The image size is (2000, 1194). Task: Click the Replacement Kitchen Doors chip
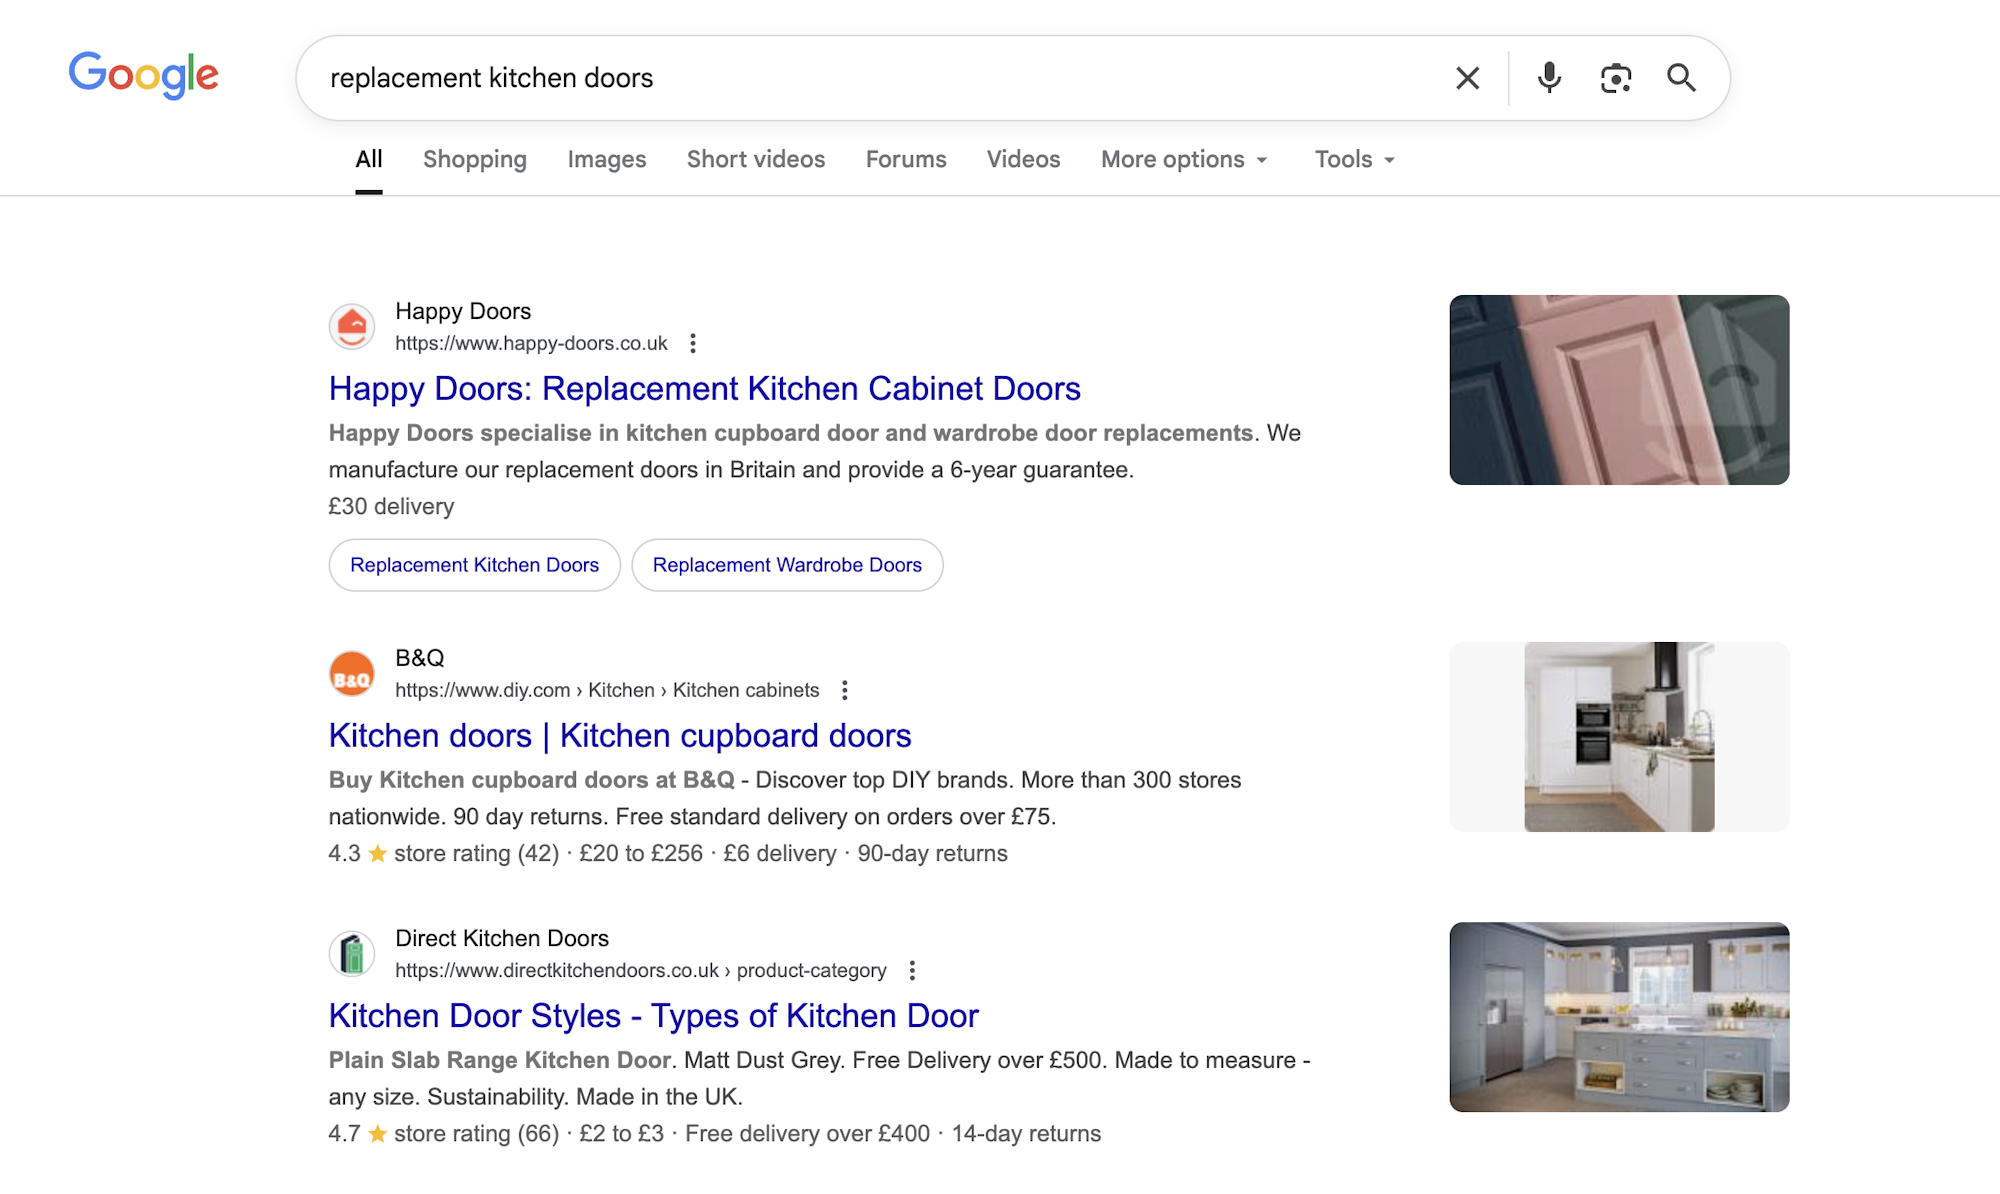(x=475, y=566)
